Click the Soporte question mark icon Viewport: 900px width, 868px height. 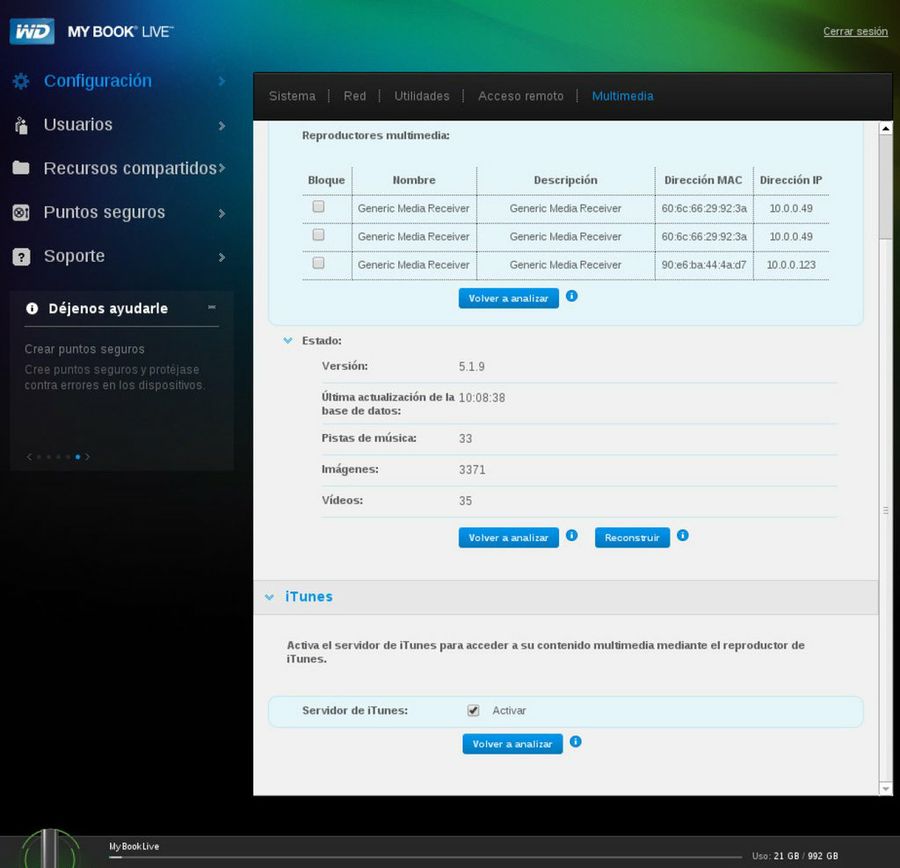tap(21, 257)
